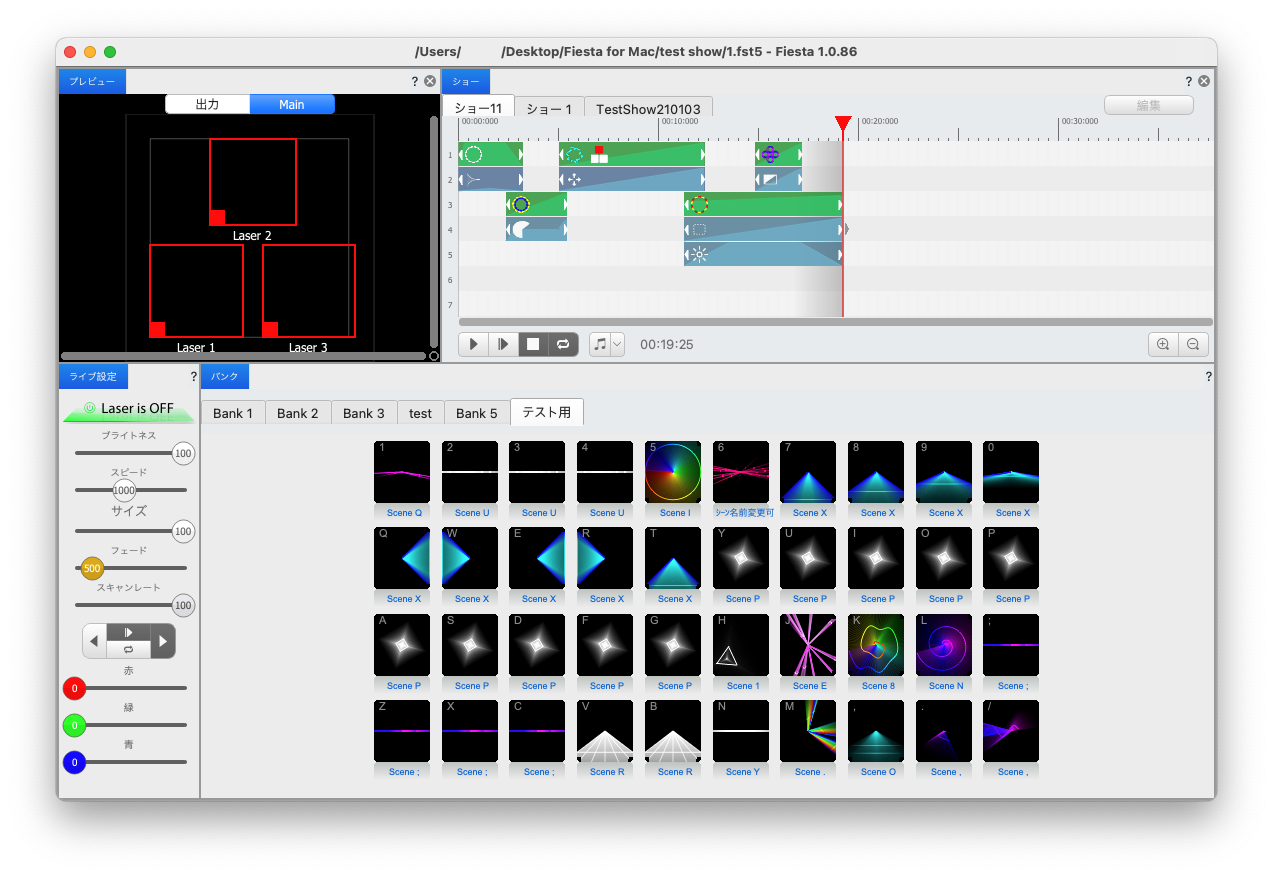Zoom in on the timeline
1273x875 pixels.
[x=1163, y=344]
